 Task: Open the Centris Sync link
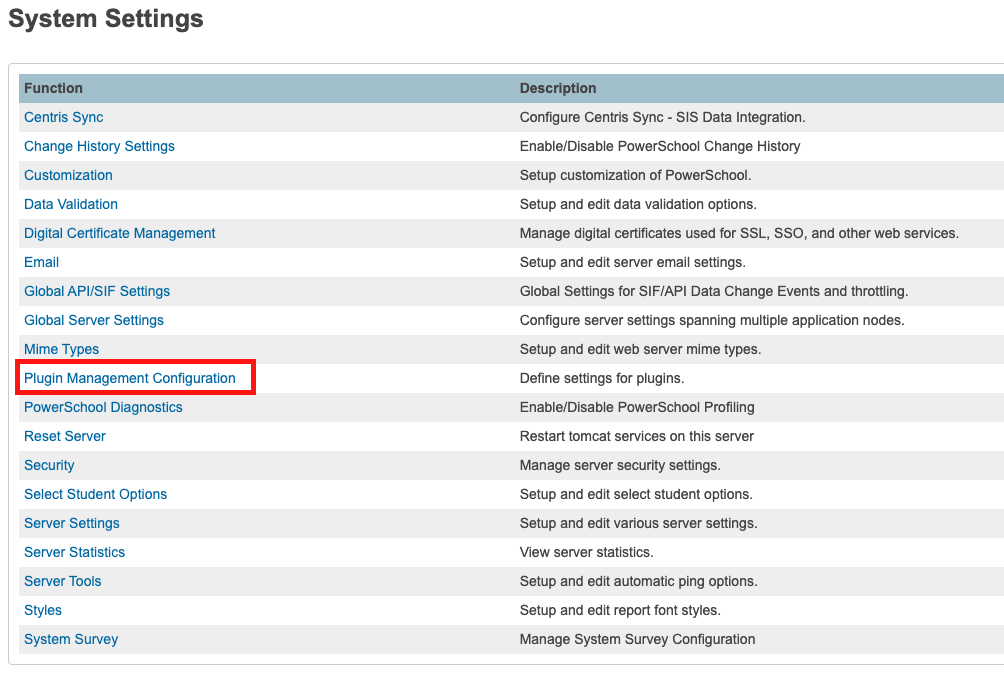(x=63, y=117)
